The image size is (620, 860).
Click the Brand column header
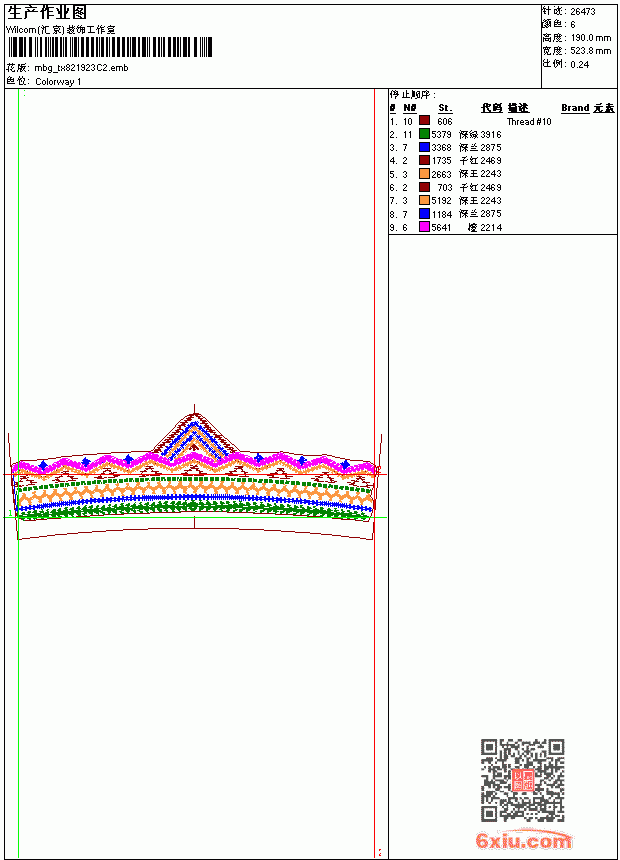coord(575,108)
